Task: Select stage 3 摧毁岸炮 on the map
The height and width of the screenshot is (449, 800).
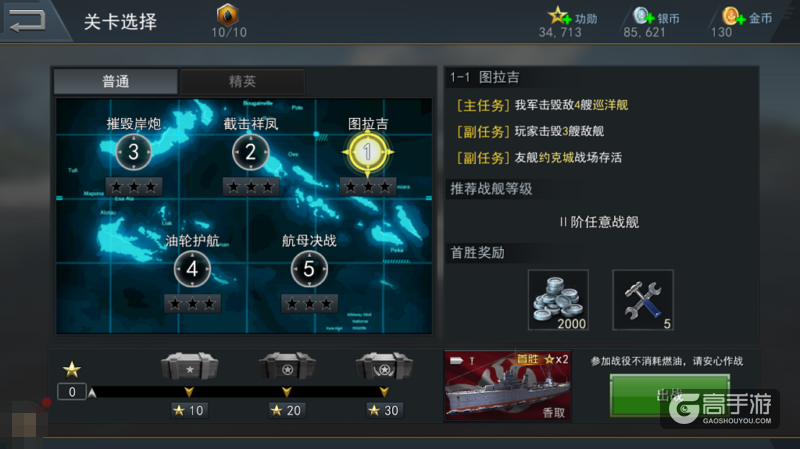Action: [134, 152]
